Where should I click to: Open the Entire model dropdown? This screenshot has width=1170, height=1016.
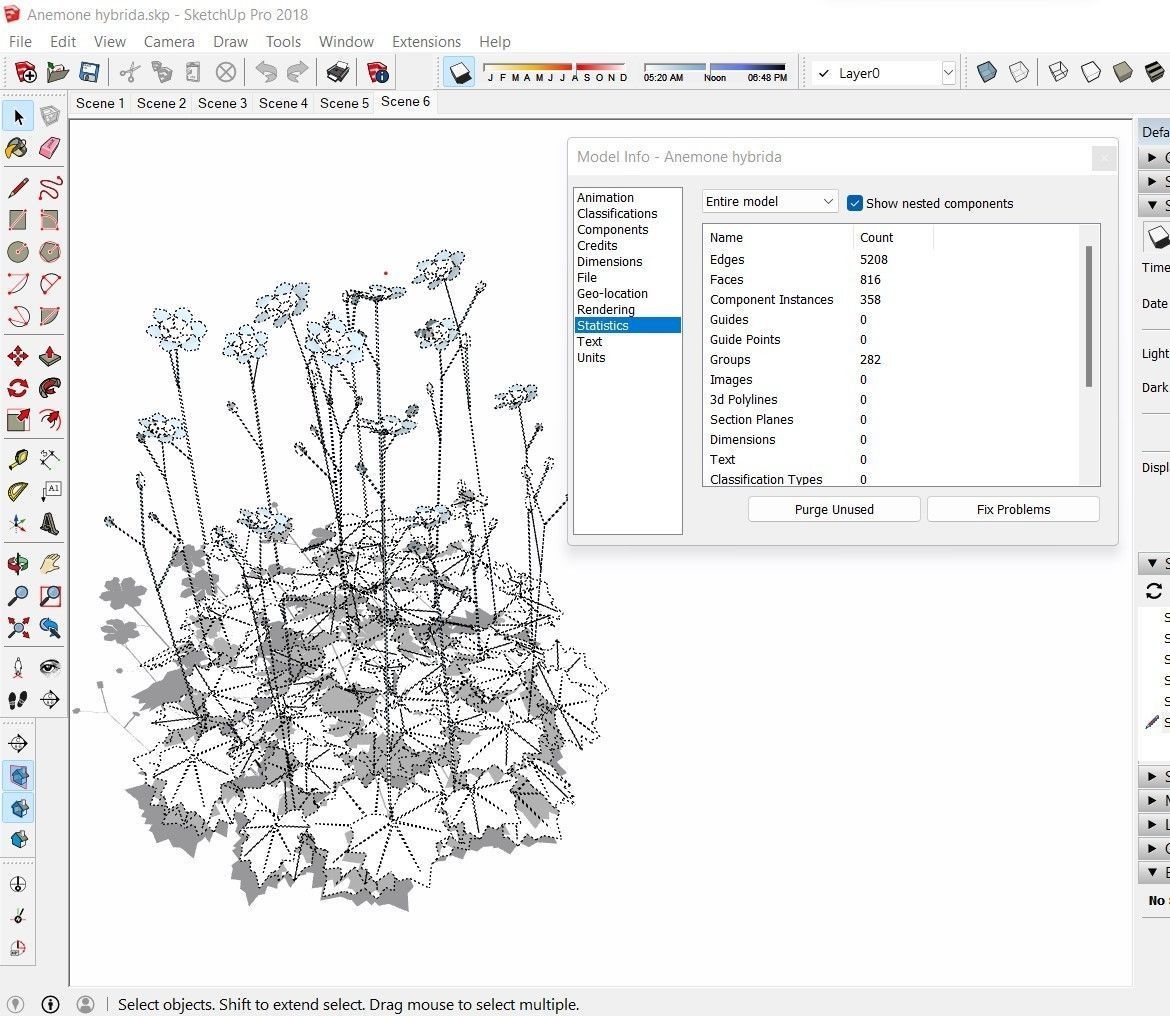point(769,201)
